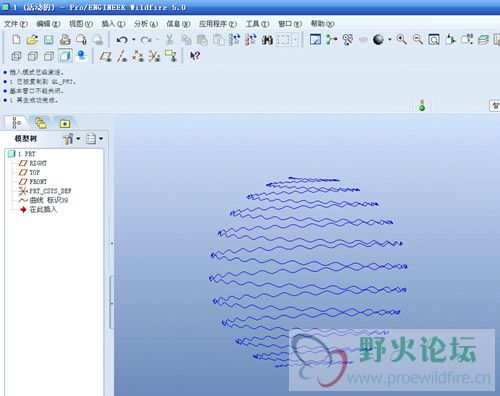Open the dropdown next to Undo
The width and height of the screenshot is (500, 396).
tap(134, 40)
